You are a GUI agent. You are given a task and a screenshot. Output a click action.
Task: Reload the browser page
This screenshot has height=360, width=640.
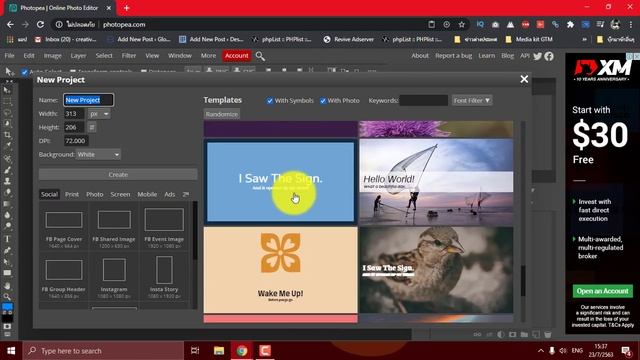point(40,24)
